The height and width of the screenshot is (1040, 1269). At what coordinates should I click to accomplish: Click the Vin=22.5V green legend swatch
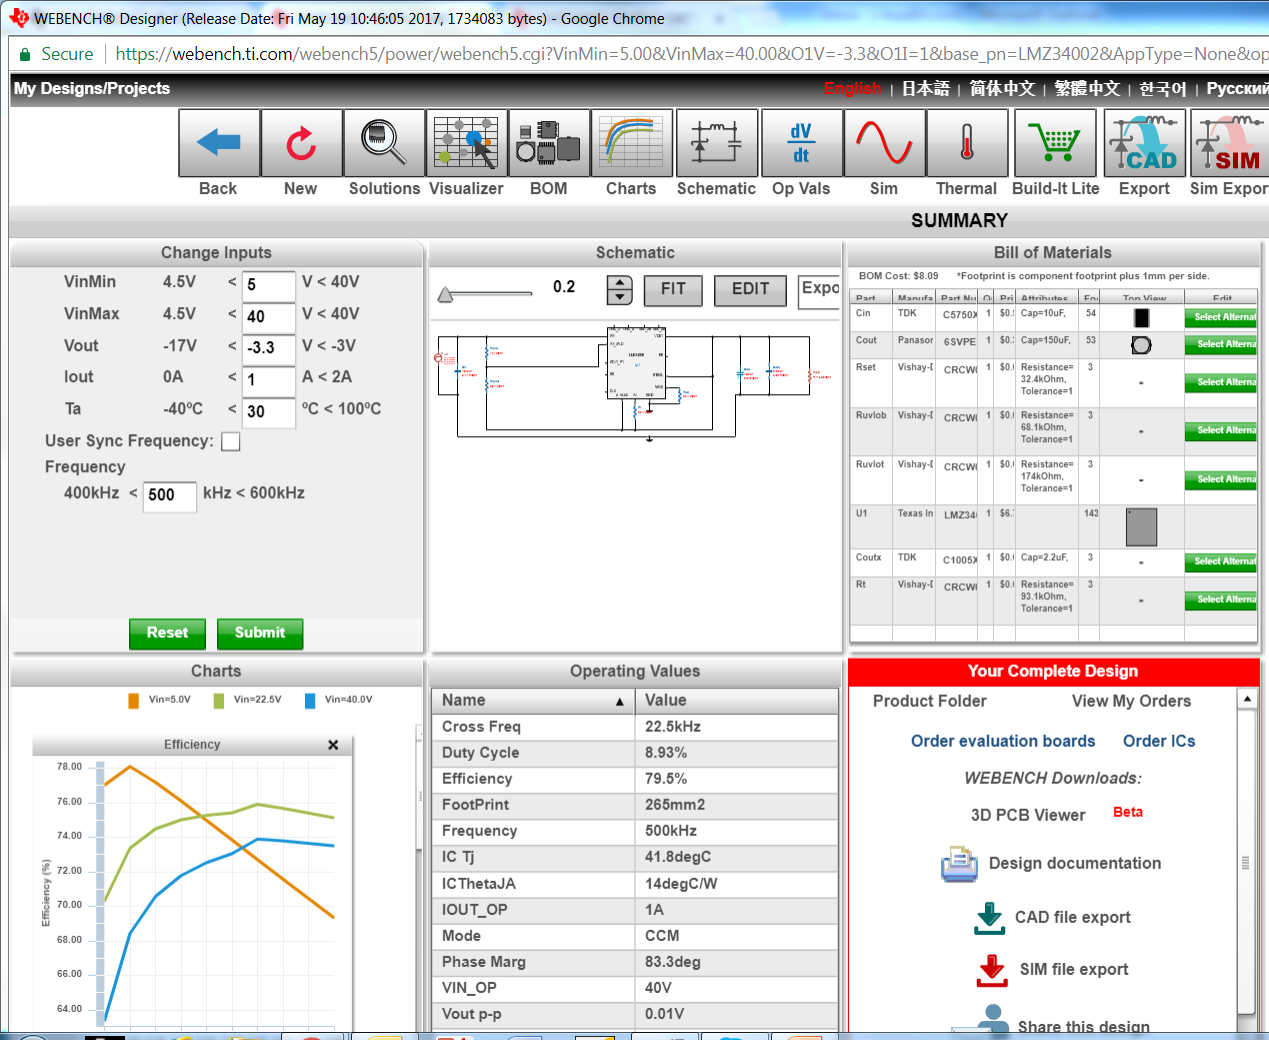(x=219, y=701)
